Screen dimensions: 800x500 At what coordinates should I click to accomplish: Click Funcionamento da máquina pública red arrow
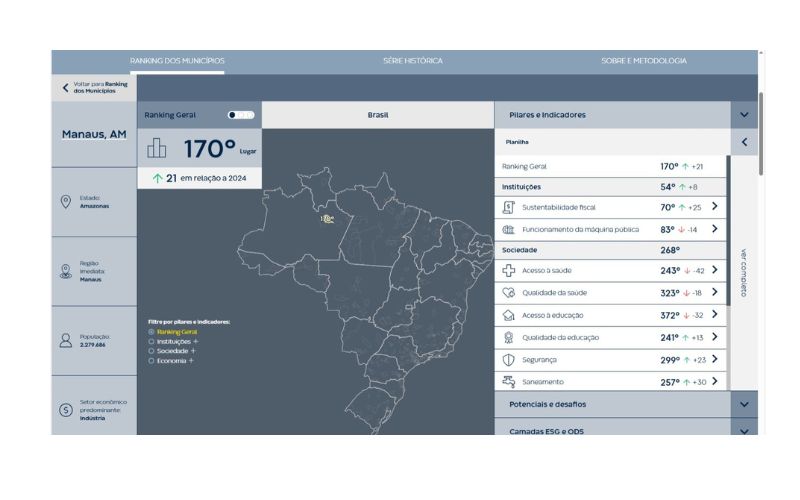click(x=681, y=230)
